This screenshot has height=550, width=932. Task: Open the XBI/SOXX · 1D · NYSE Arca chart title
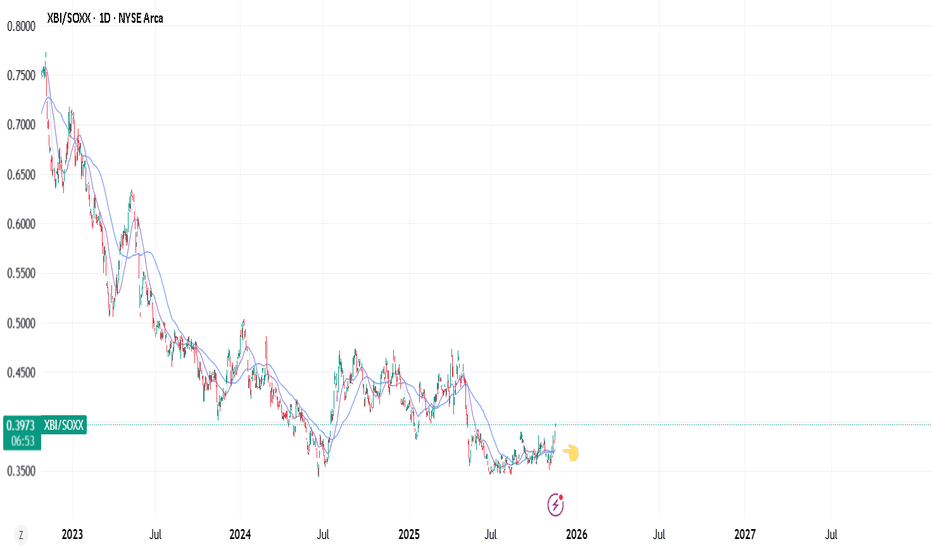point(105,18)
